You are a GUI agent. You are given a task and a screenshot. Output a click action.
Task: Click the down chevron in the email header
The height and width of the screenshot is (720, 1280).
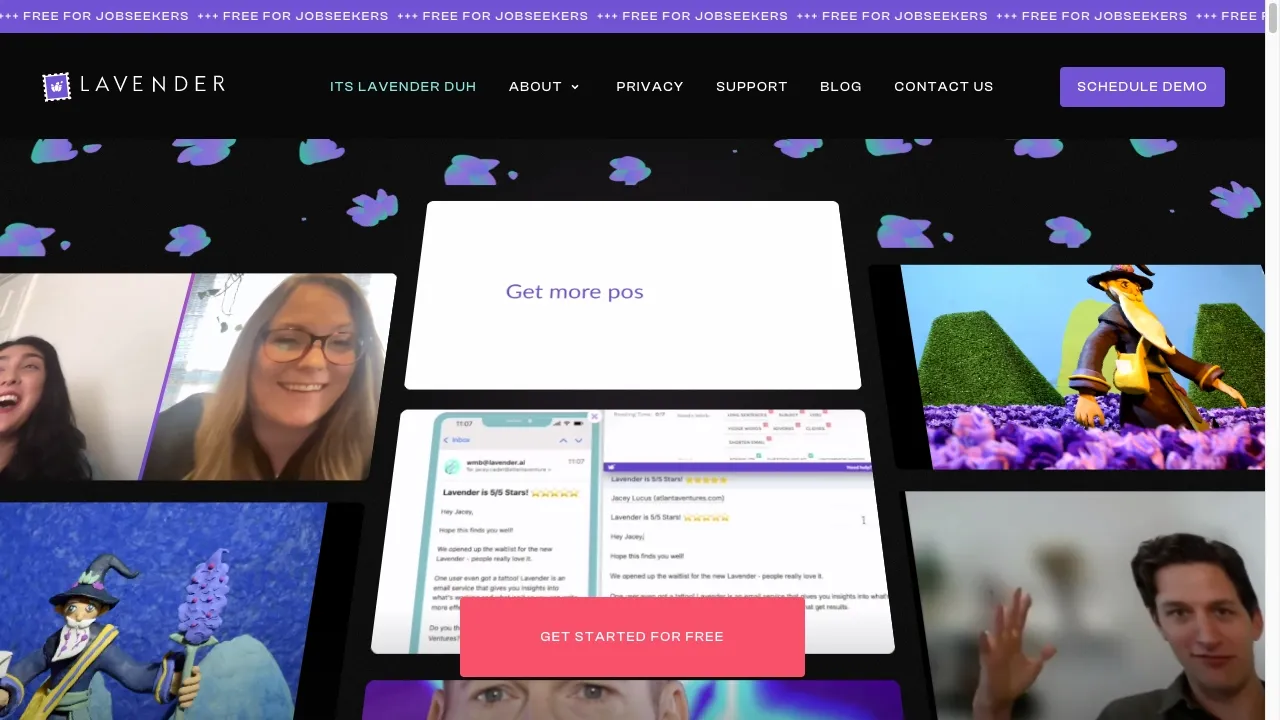tap(579, 440)
